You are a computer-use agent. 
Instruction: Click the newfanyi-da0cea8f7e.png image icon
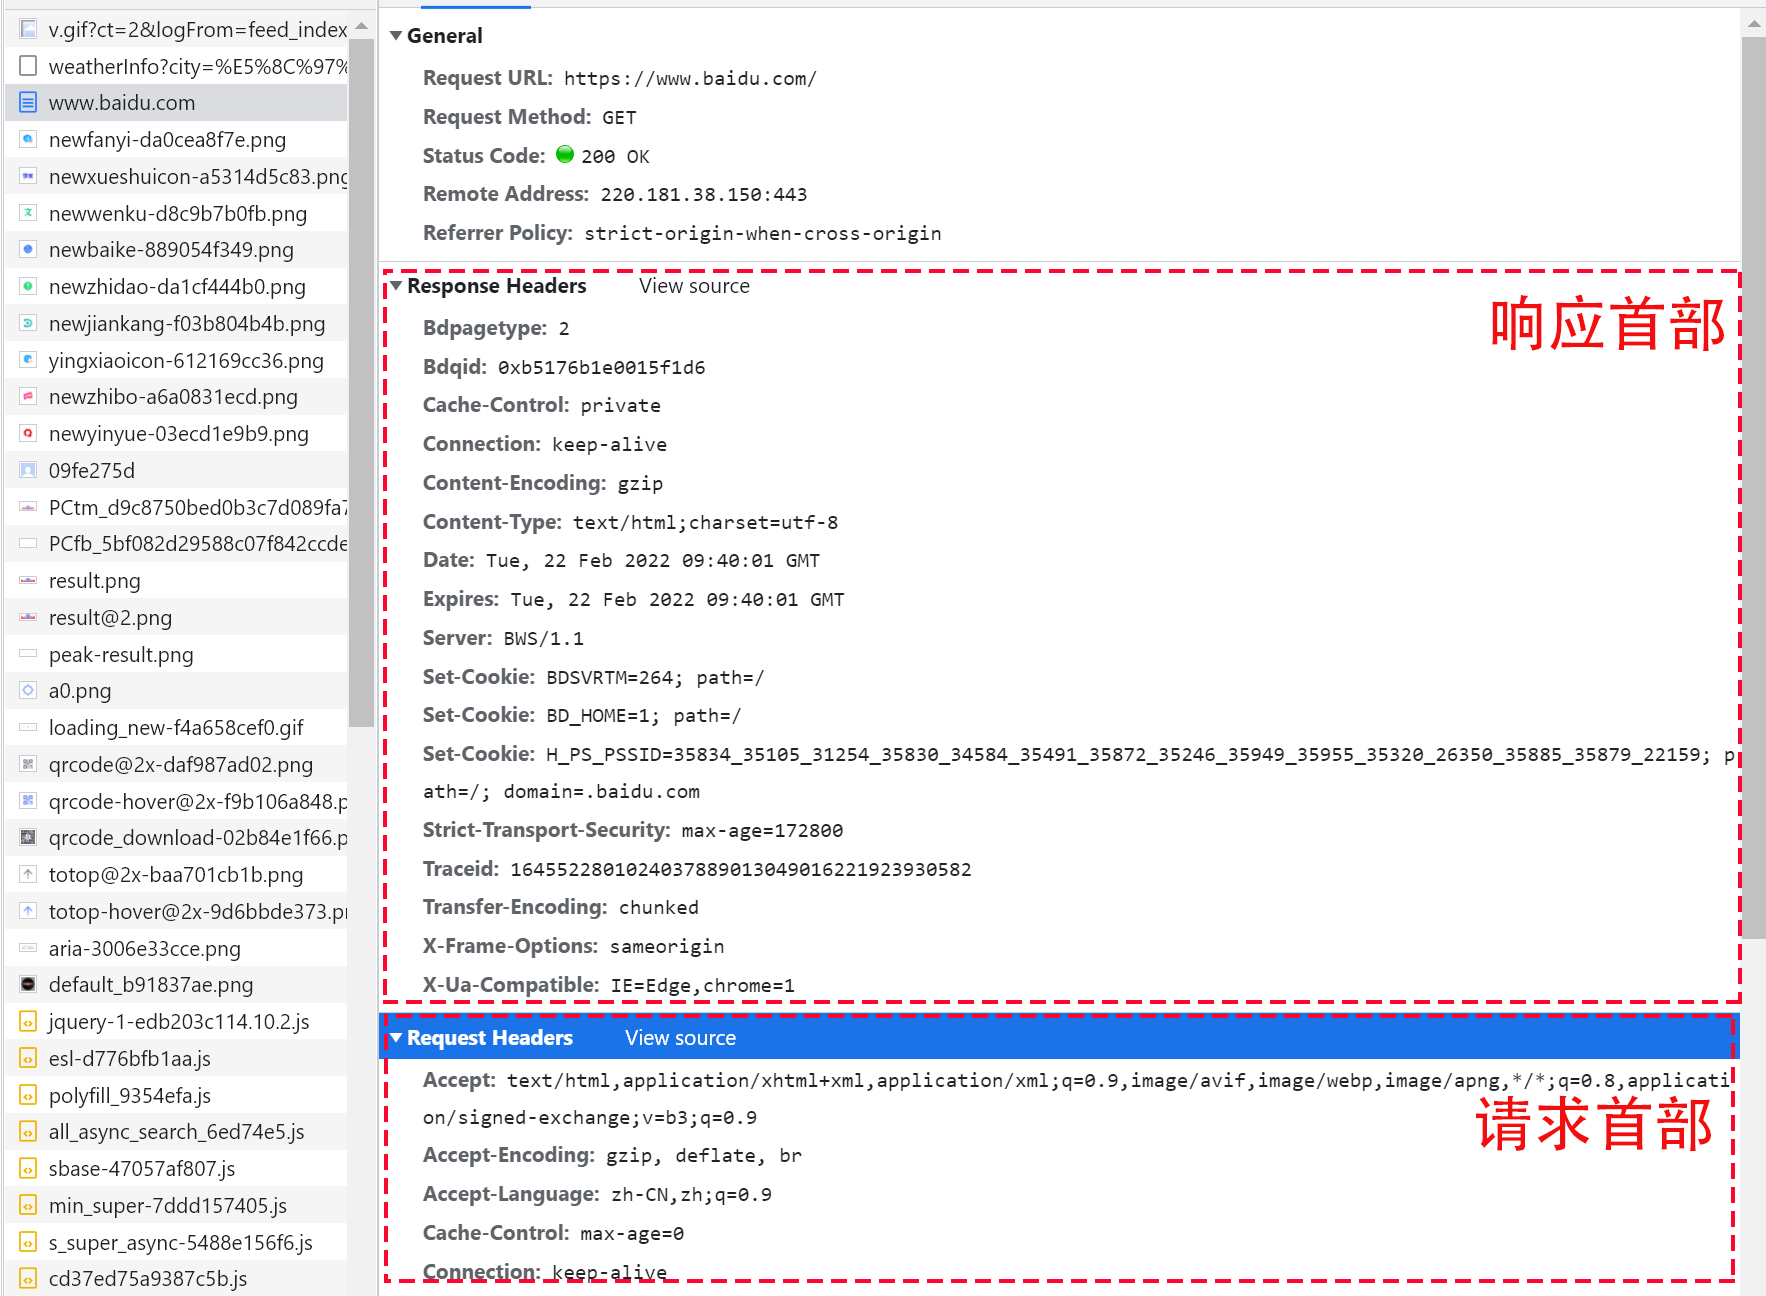pos(28,139)
